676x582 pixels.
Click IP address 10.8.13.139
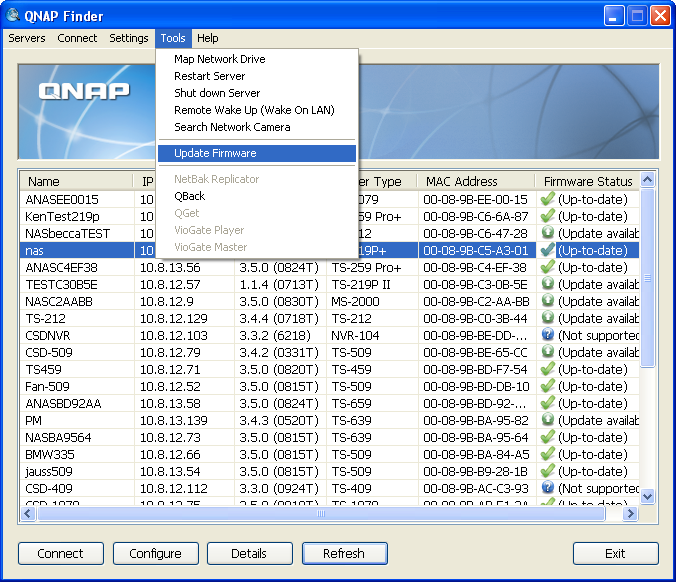point(174,420)
